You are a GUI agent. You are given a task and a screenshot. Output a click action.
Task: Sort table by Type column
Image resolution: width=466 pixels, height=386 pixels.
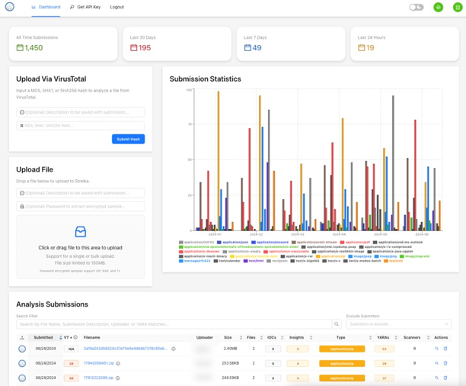[x=343, y=338]
